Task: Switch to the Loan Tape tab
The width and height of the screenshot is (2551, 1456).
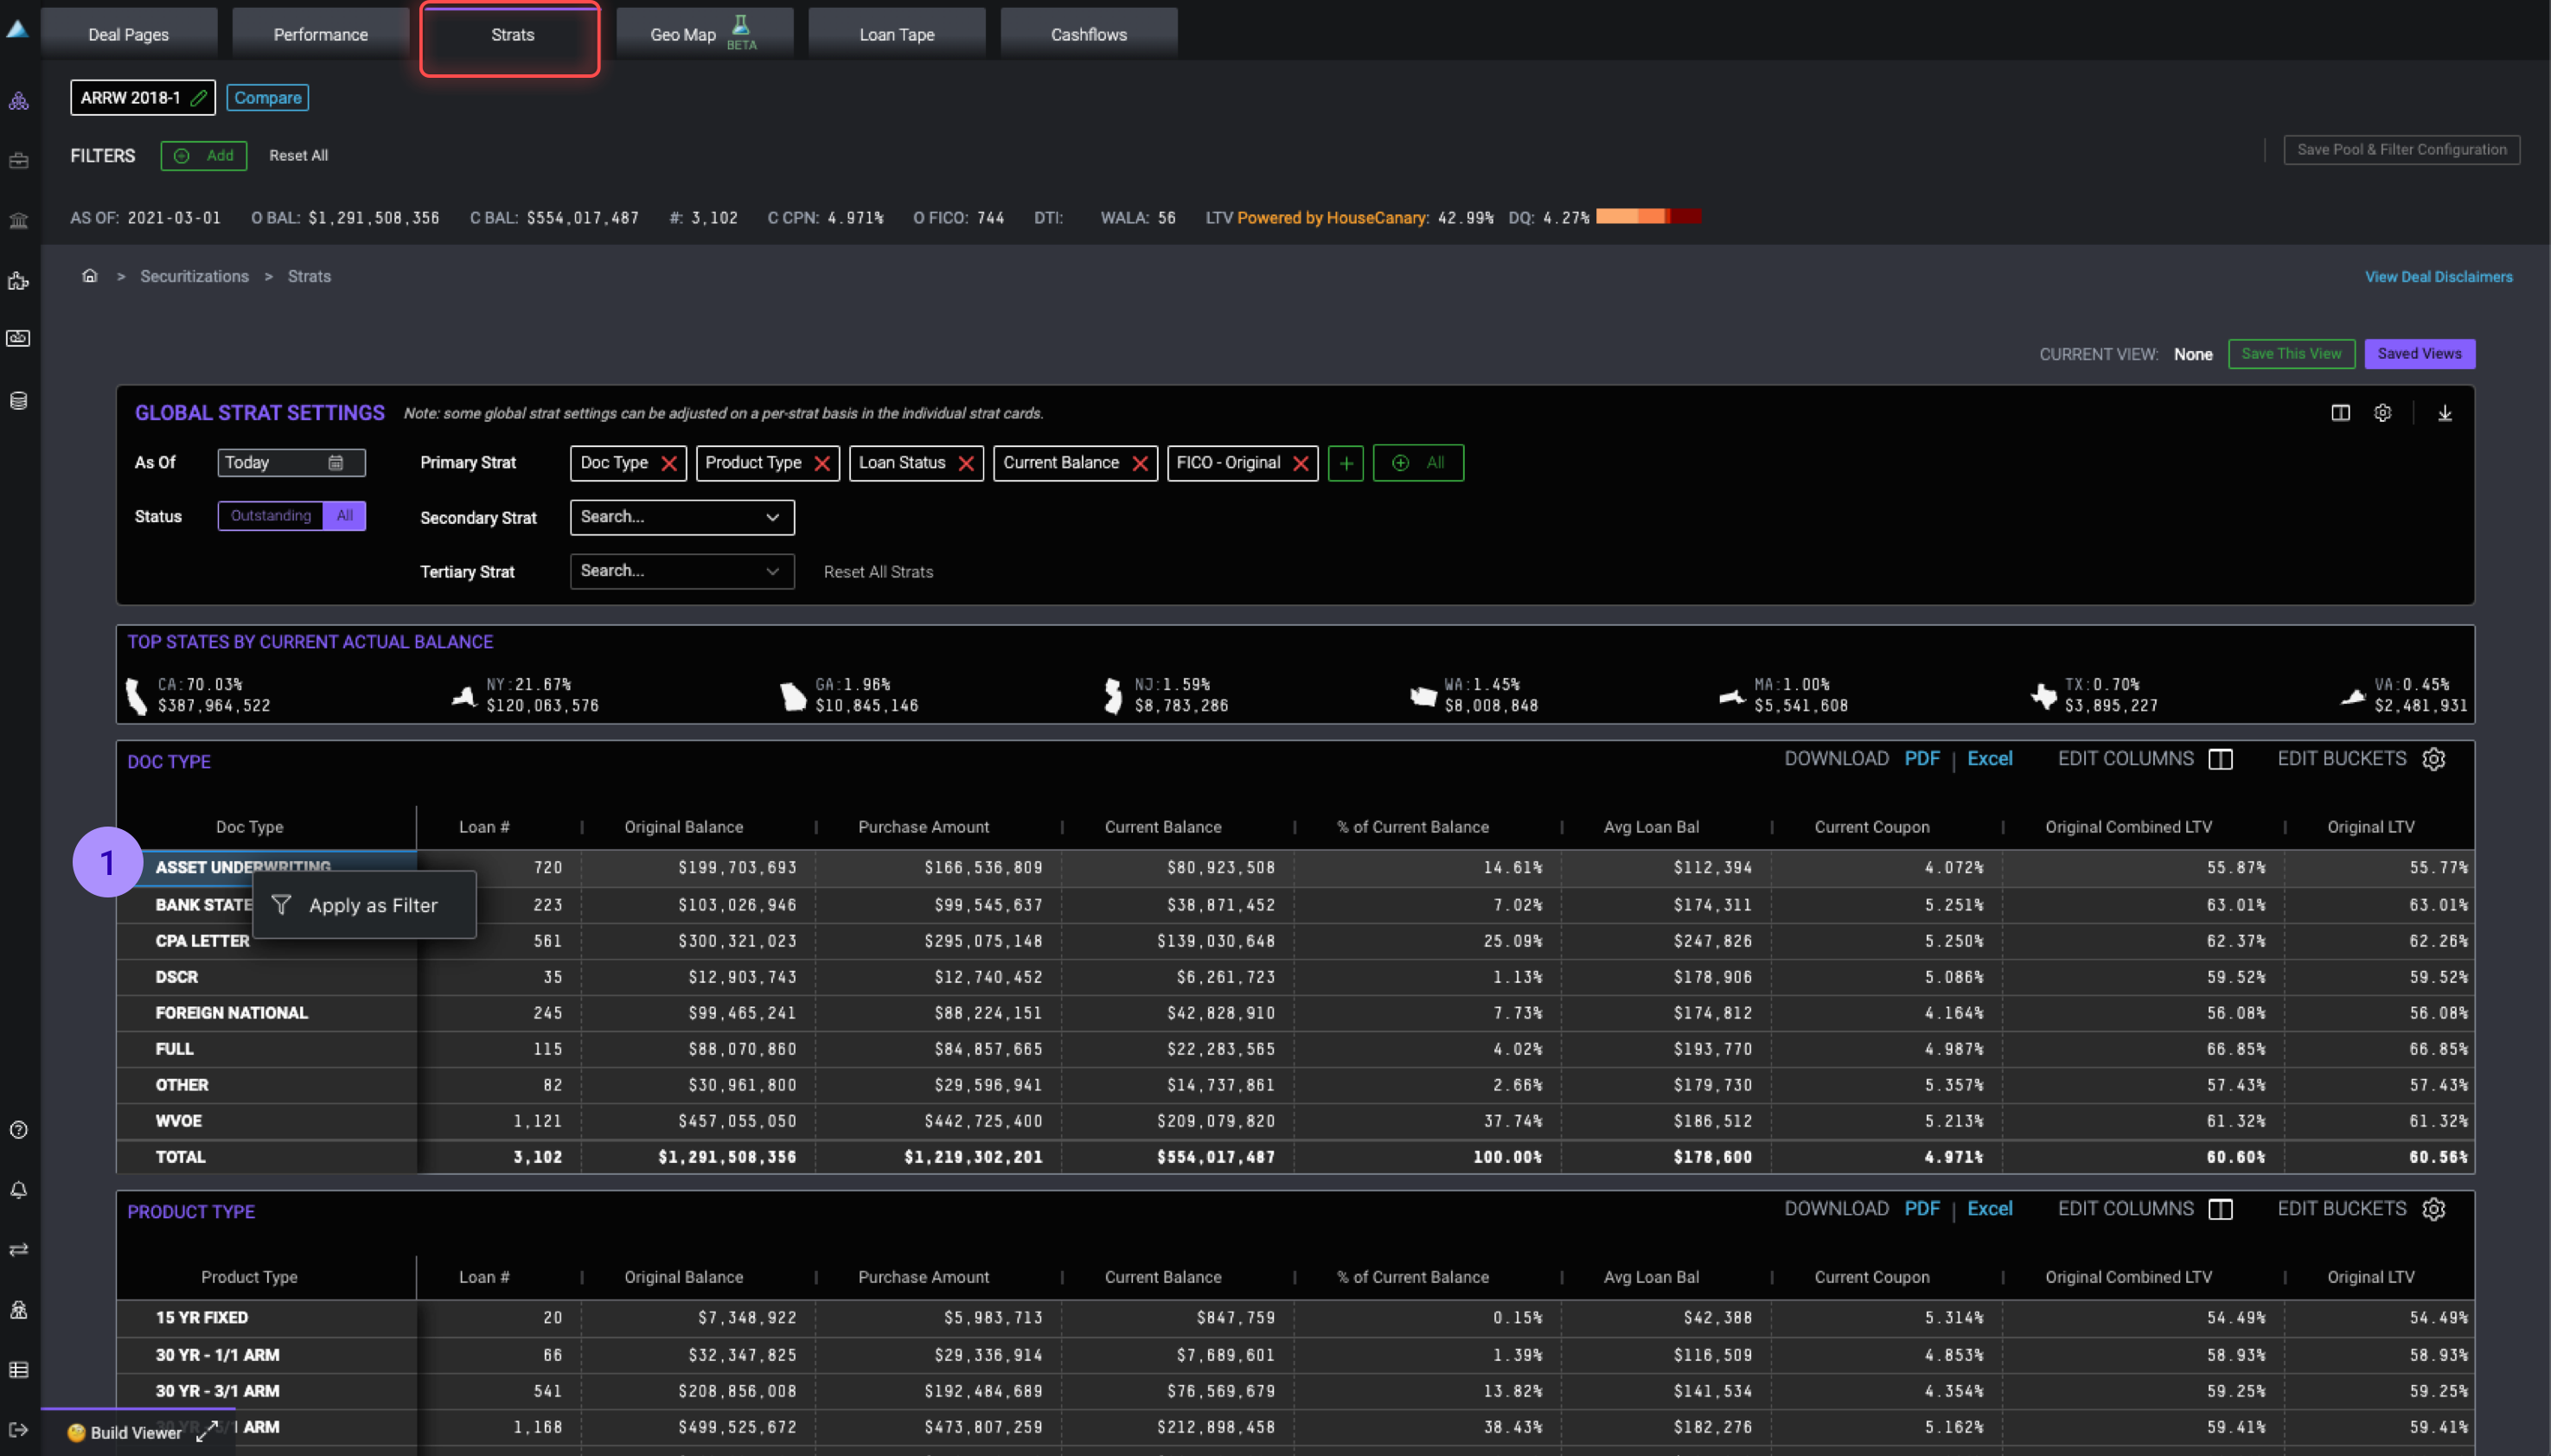Action: [896, 34]
